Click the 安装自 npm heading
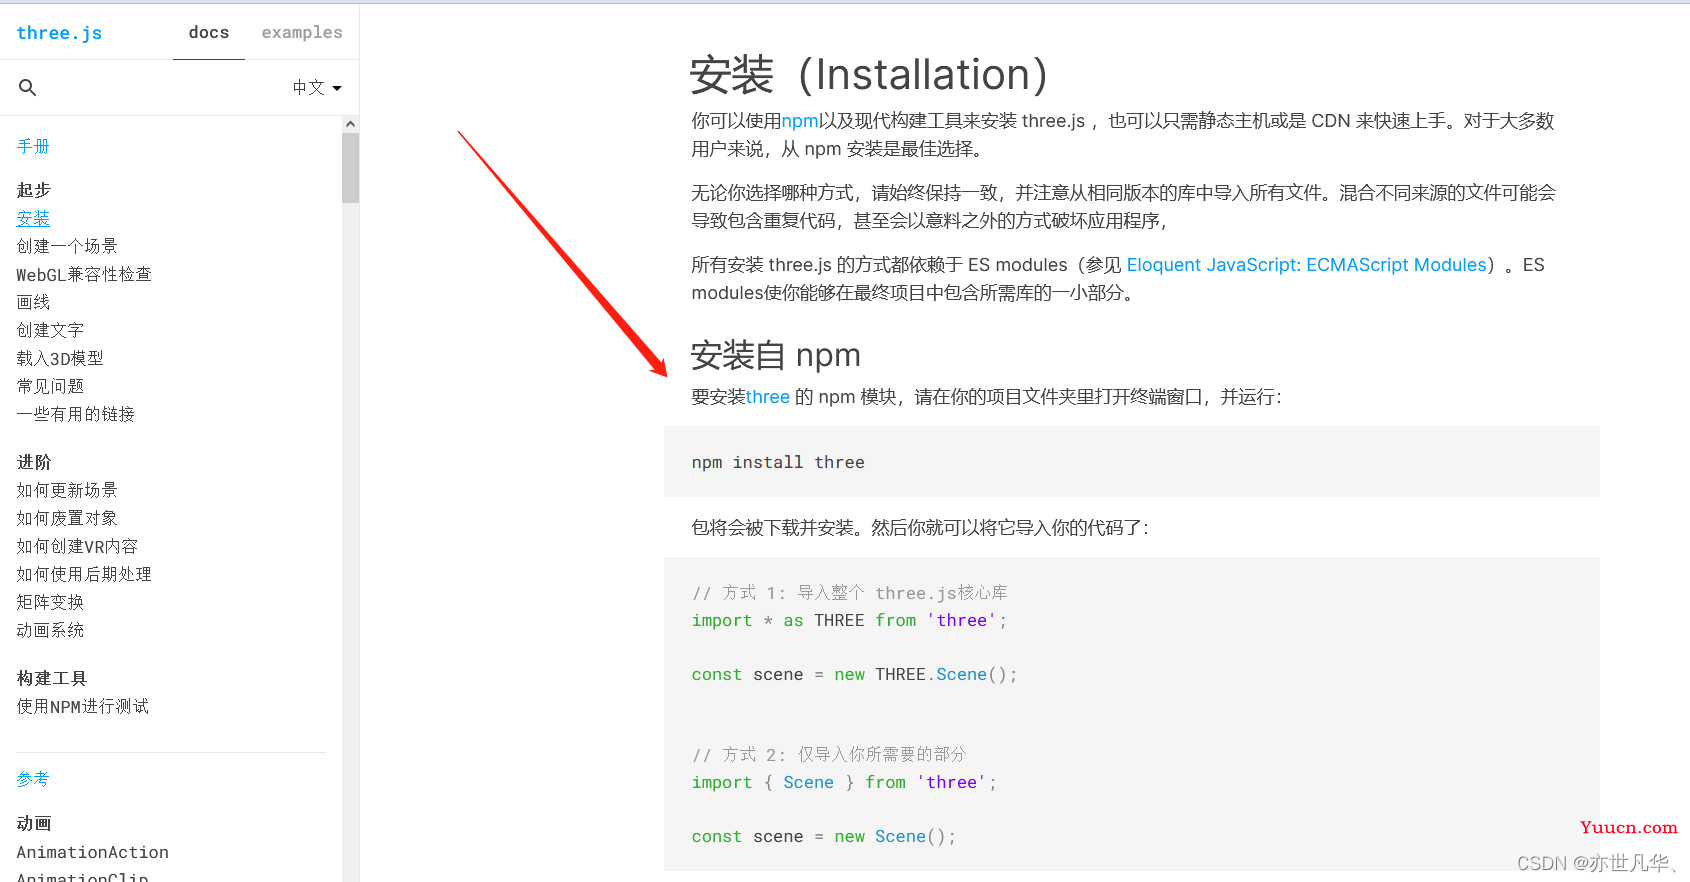The width and height of the screenshot is (1690, 882). (x=776, y=355)
